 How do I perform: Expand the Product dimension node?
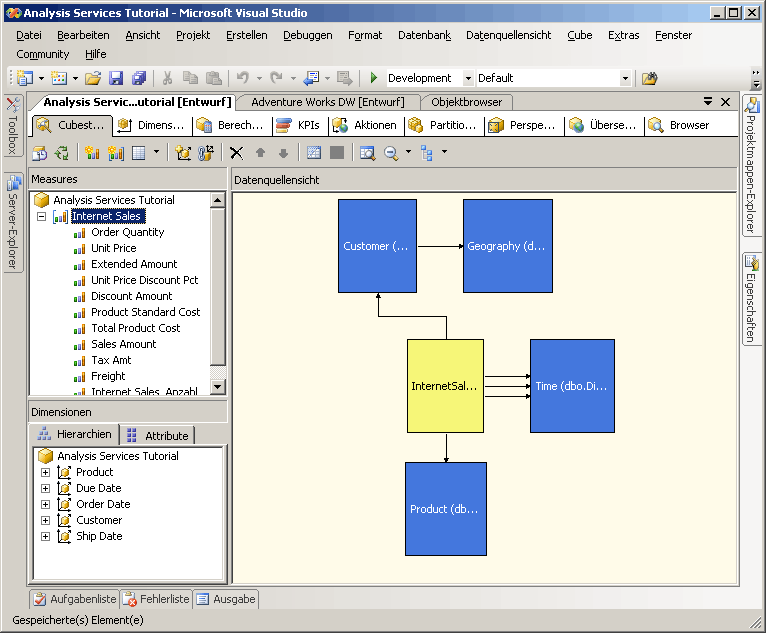[45, 472]
